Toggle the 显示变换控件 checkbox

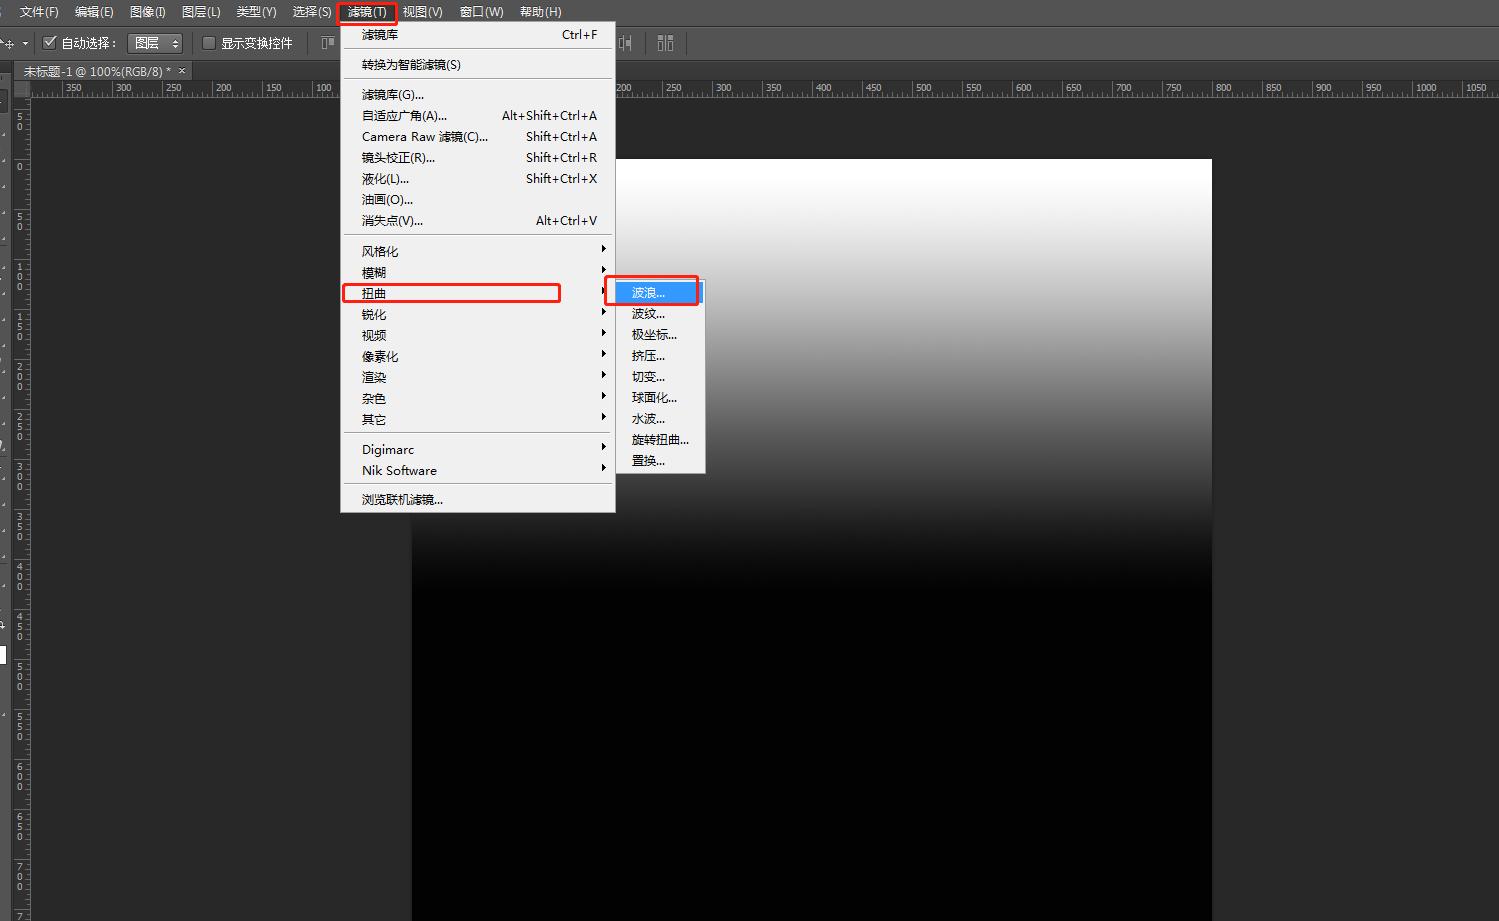209,43
